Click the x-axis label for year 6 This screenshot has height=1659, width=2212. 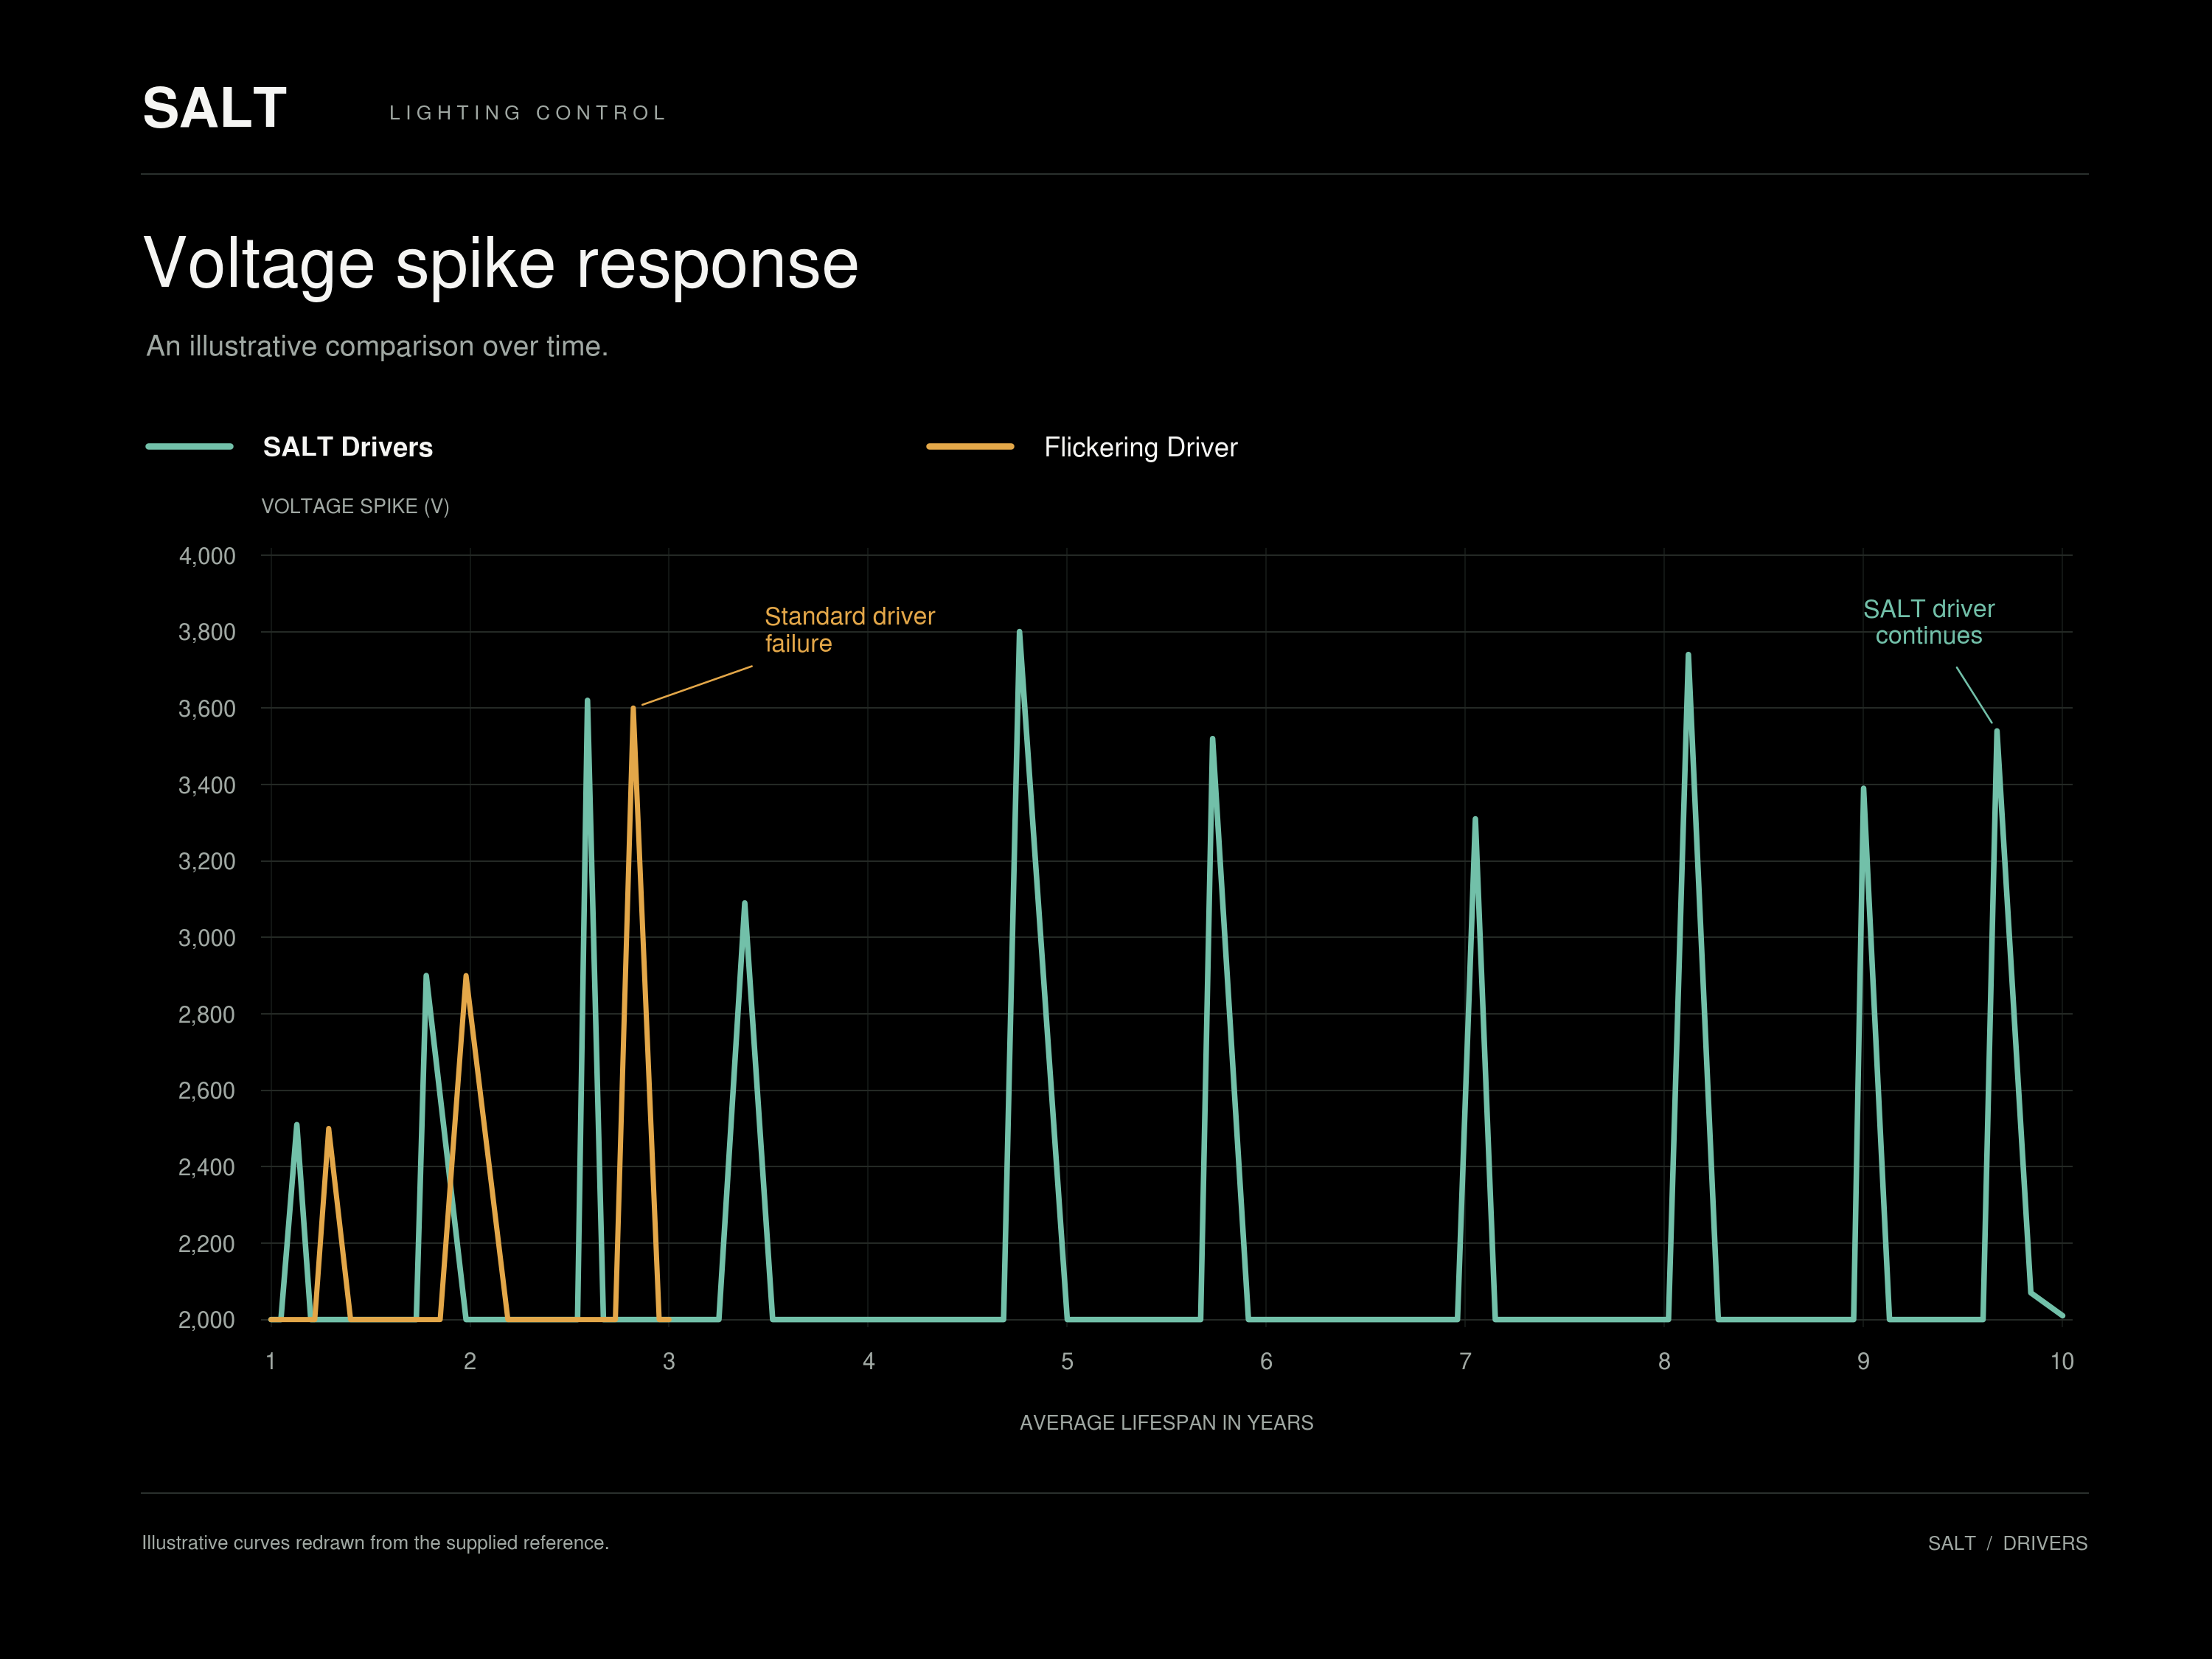coord(1266,1361)
